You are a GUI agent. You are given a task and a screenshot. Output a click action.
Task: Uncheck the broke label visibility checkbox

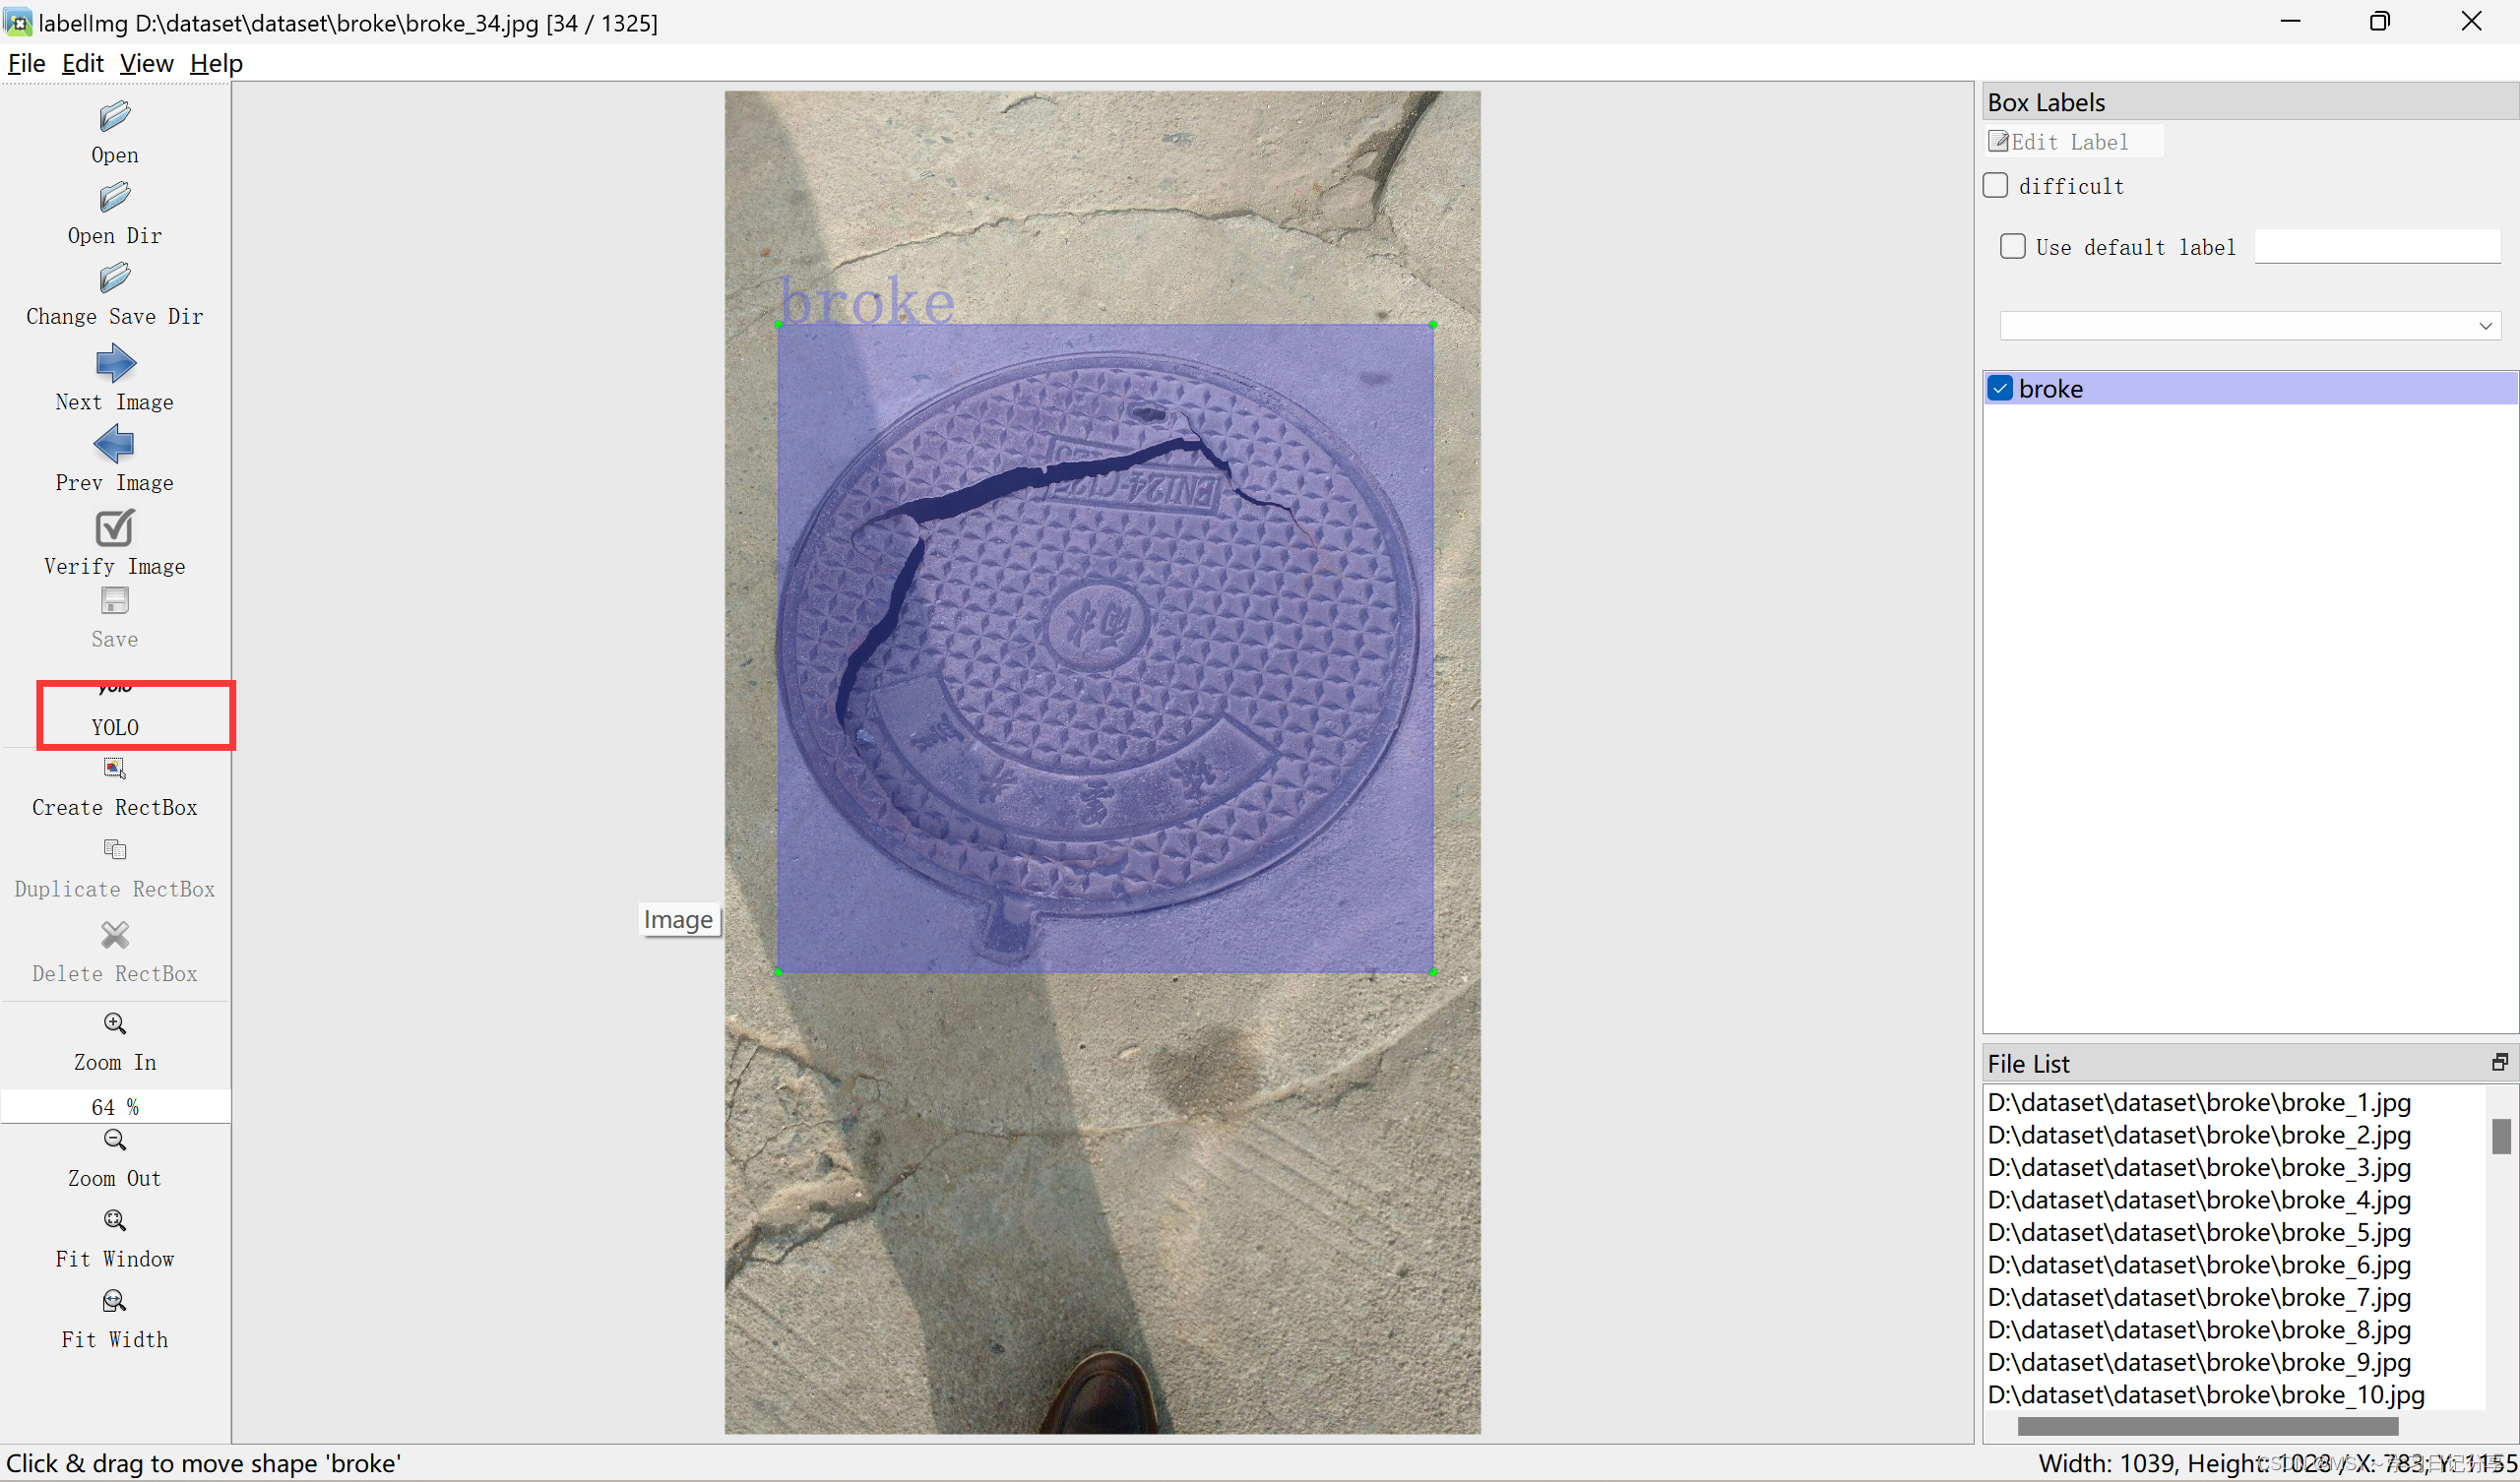[x=2000, y=389]
